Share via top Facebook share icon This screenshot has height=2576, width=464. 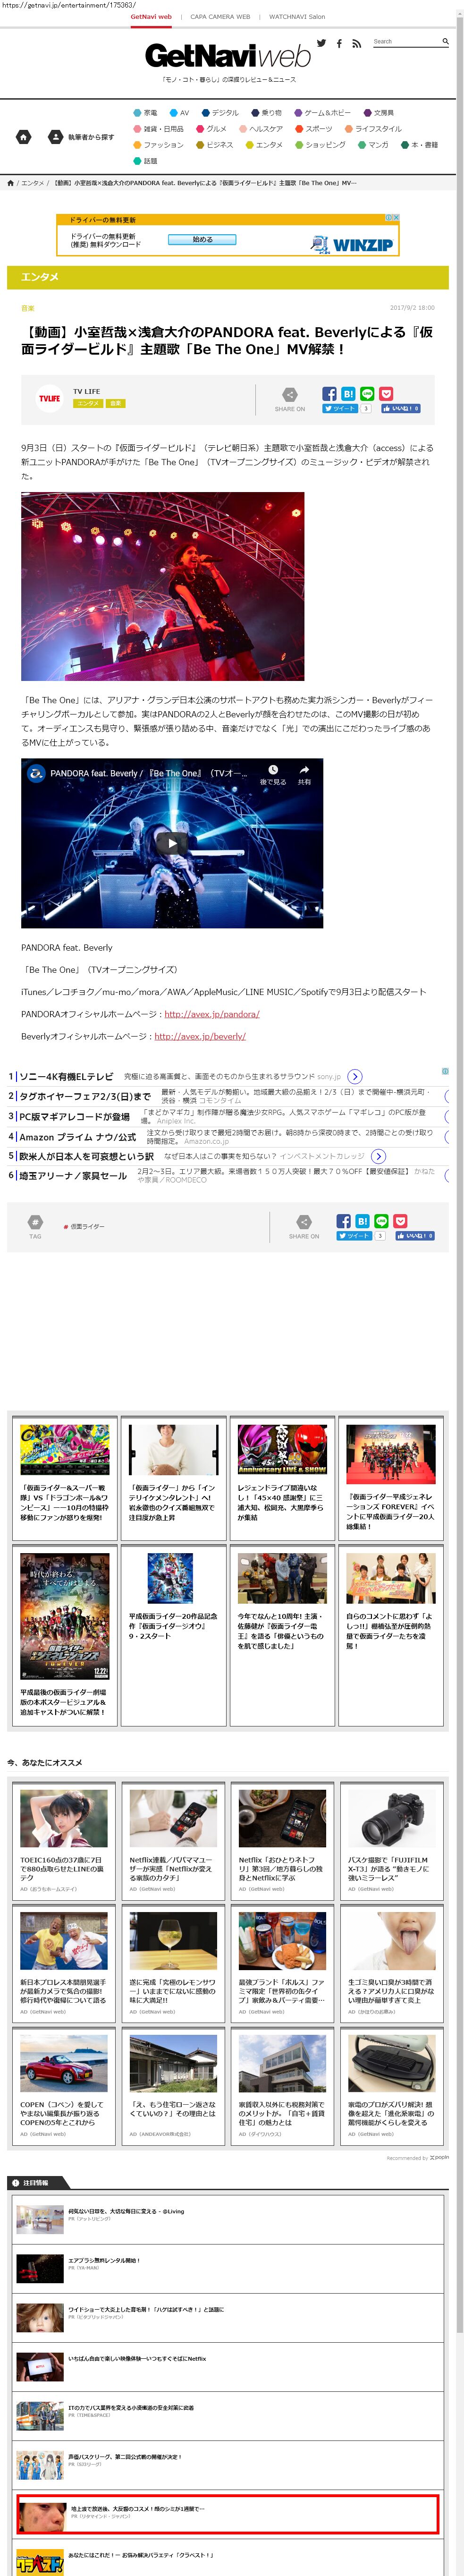329,394
